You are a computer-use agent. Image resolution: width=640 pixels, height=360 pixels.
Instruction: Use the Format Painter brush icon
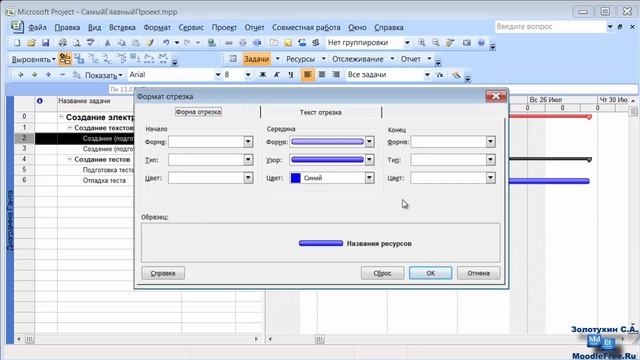pyautogui.click(x=150, y=42)
